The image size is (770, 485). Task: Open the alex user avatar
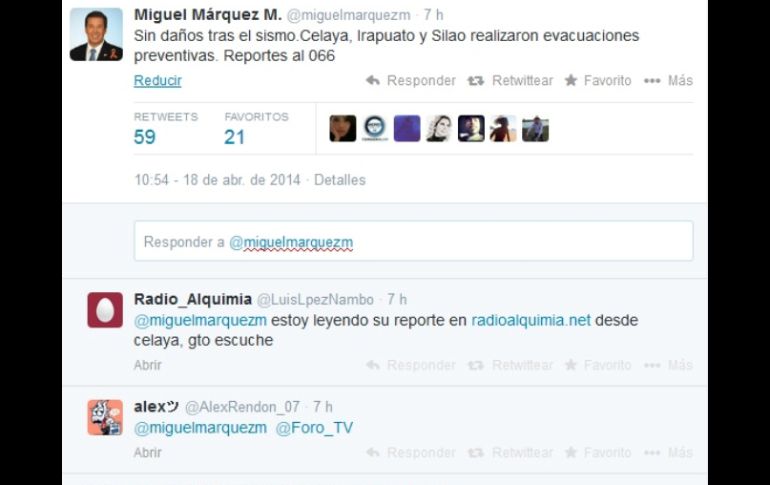[105, 418]
